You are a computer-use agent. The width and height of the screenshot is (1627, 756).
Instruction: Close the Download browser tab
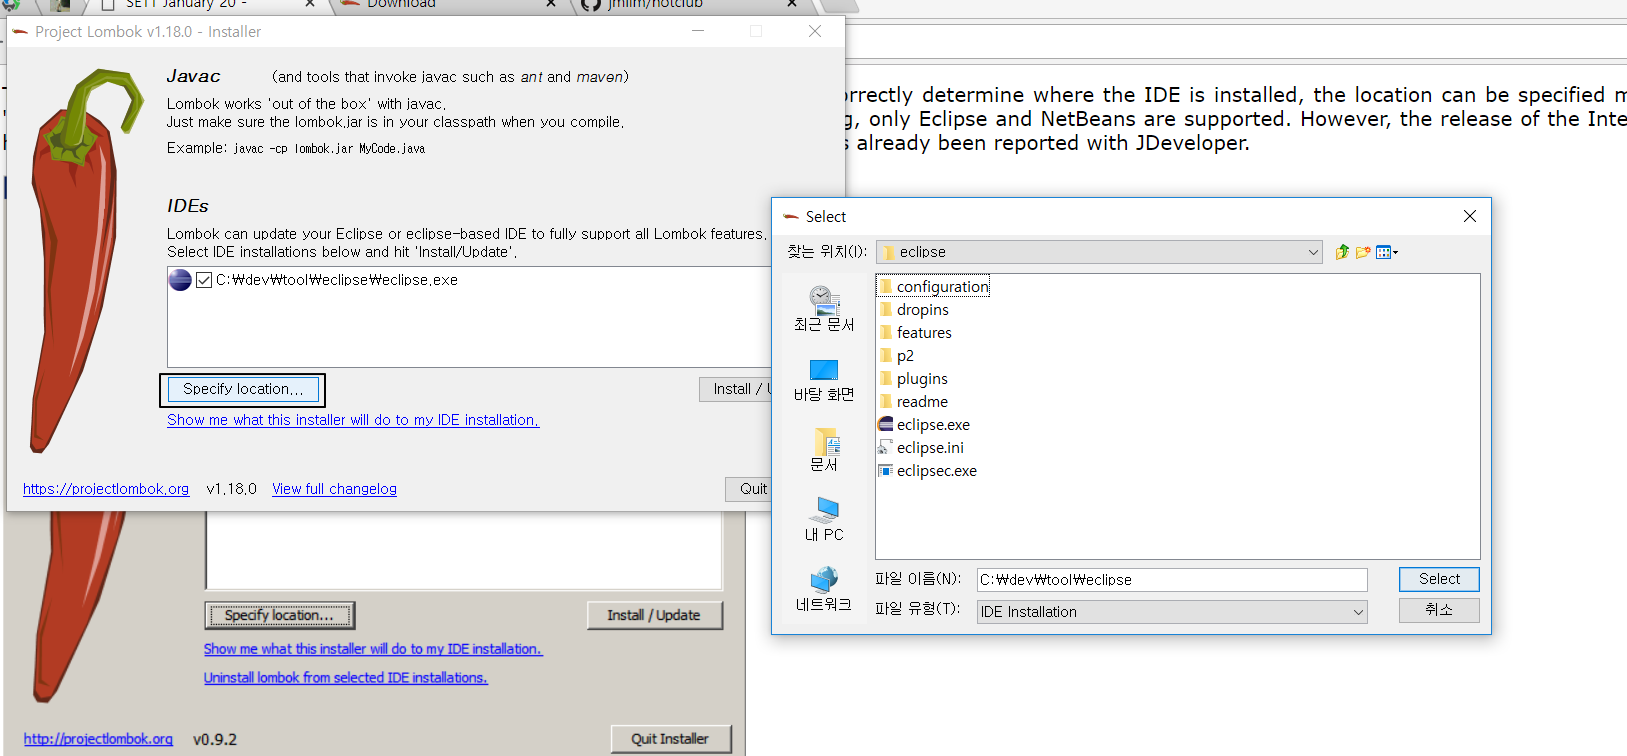pos(551,4)
